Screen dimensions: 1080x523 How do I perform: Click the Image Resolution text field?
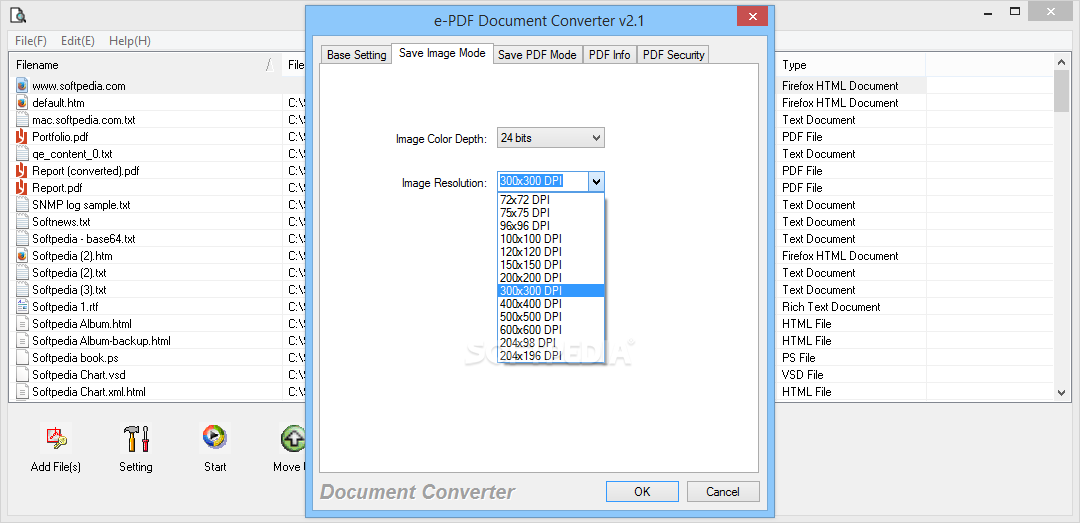coord(543,182)
